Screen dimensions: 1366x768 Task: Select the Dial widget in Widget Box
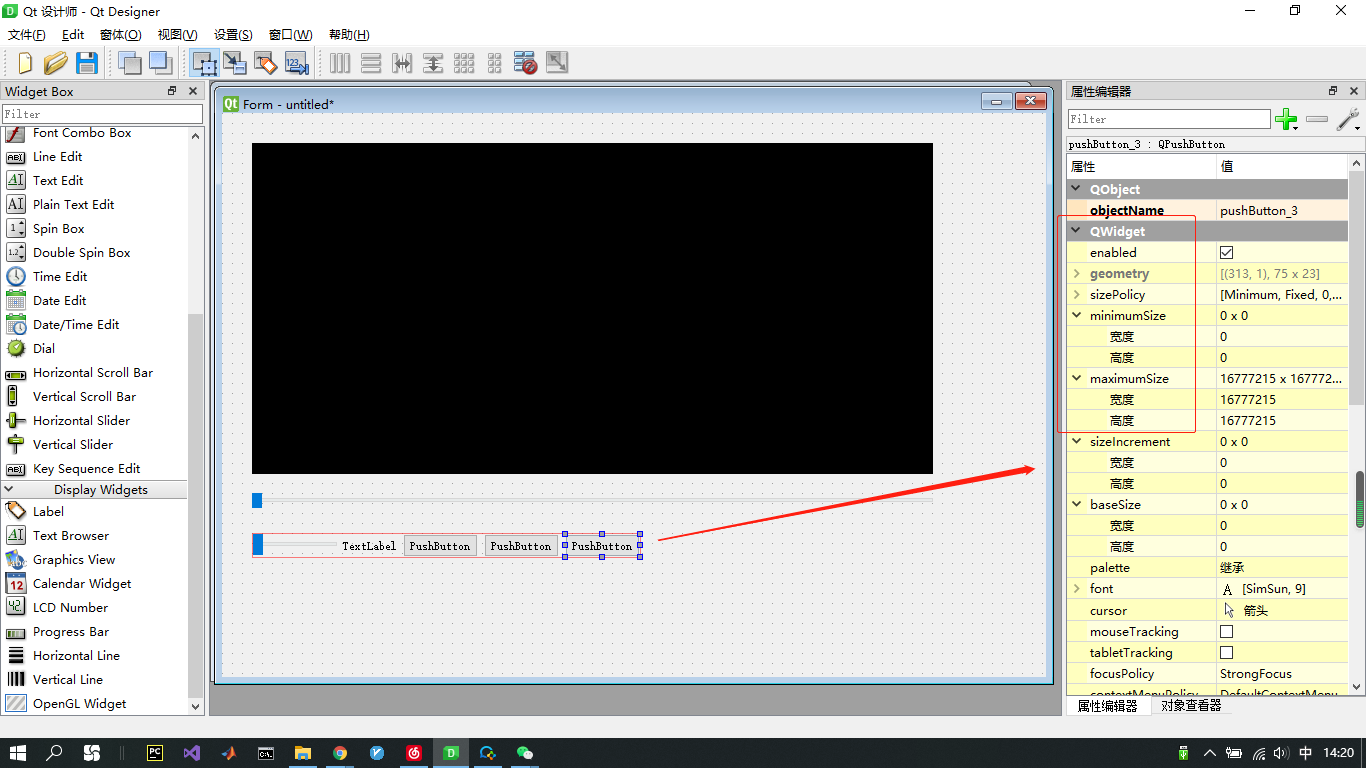click(43, 348)
